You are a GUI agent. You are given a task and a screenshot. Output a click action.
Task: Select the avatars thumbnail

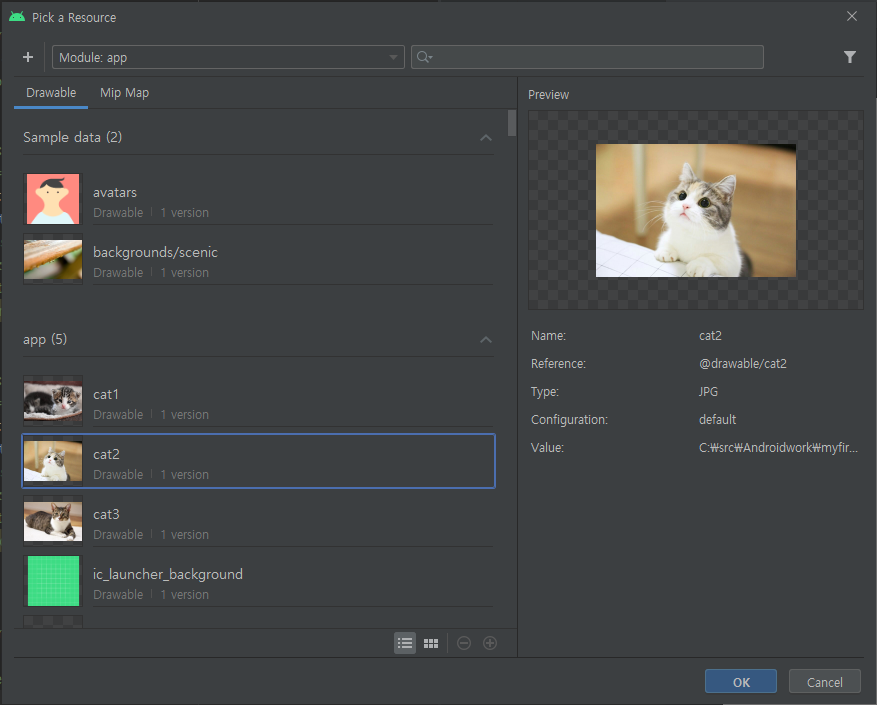pos(53,199)
